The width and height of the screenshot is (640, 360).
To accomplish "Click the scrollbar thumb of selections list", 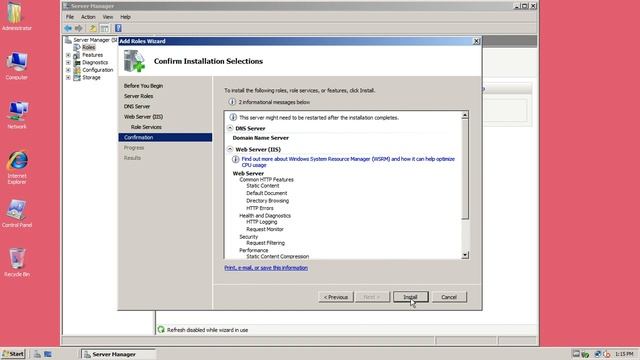I will [465, 169].
